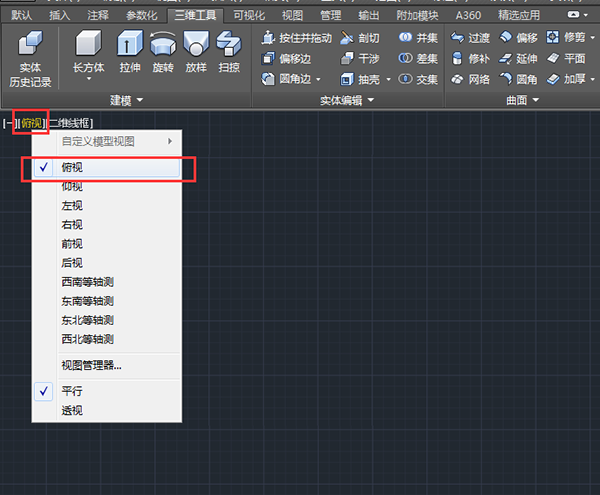Open the 精选应用 ribbon tab

tap(519, 15)
